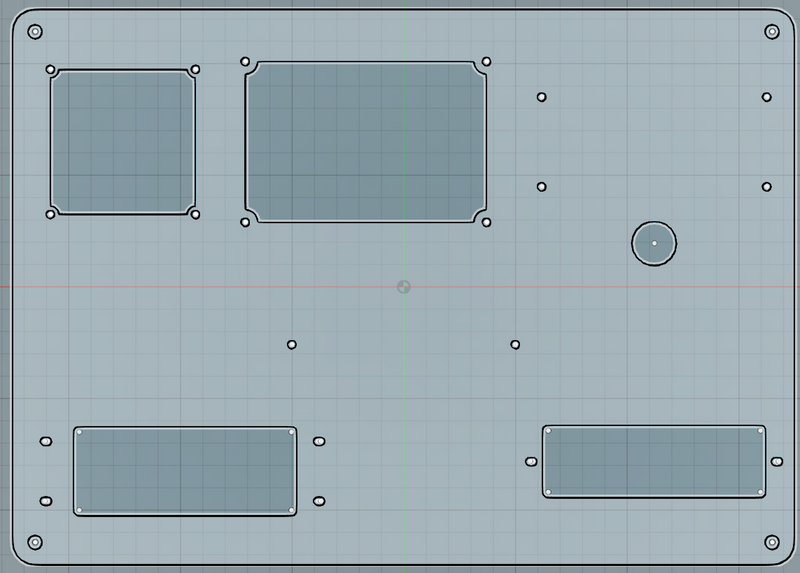
Task: Pick the hole at the square cutout's bottom-left corner
Action: point(51,214)
